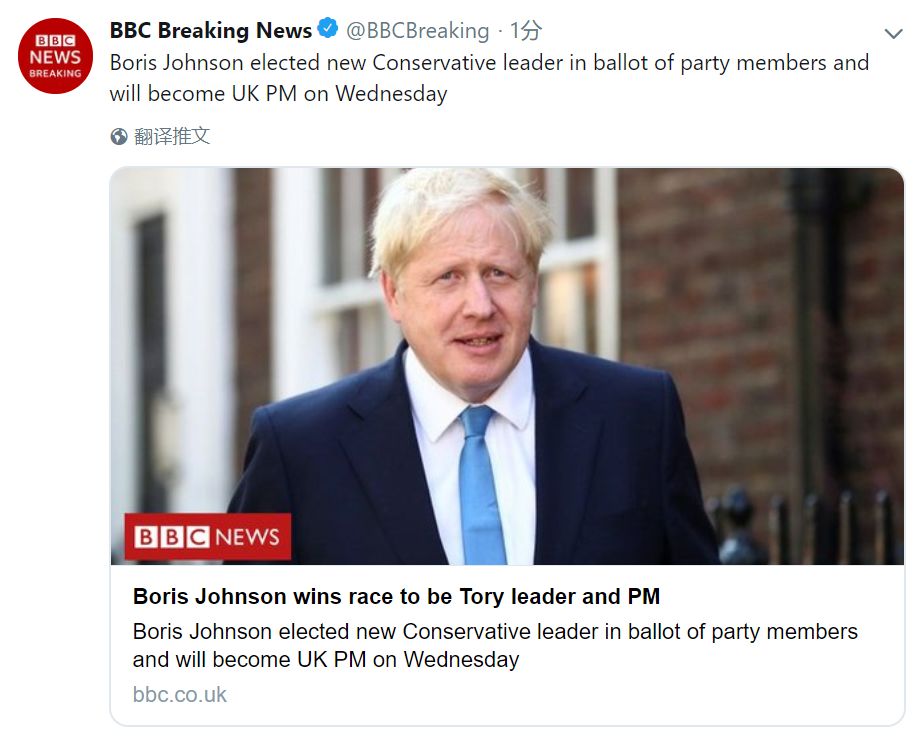Screen dimensions: 924x746
Task: Open headline 'Boris Johnson wins race' link
Action: coord(396,597)
